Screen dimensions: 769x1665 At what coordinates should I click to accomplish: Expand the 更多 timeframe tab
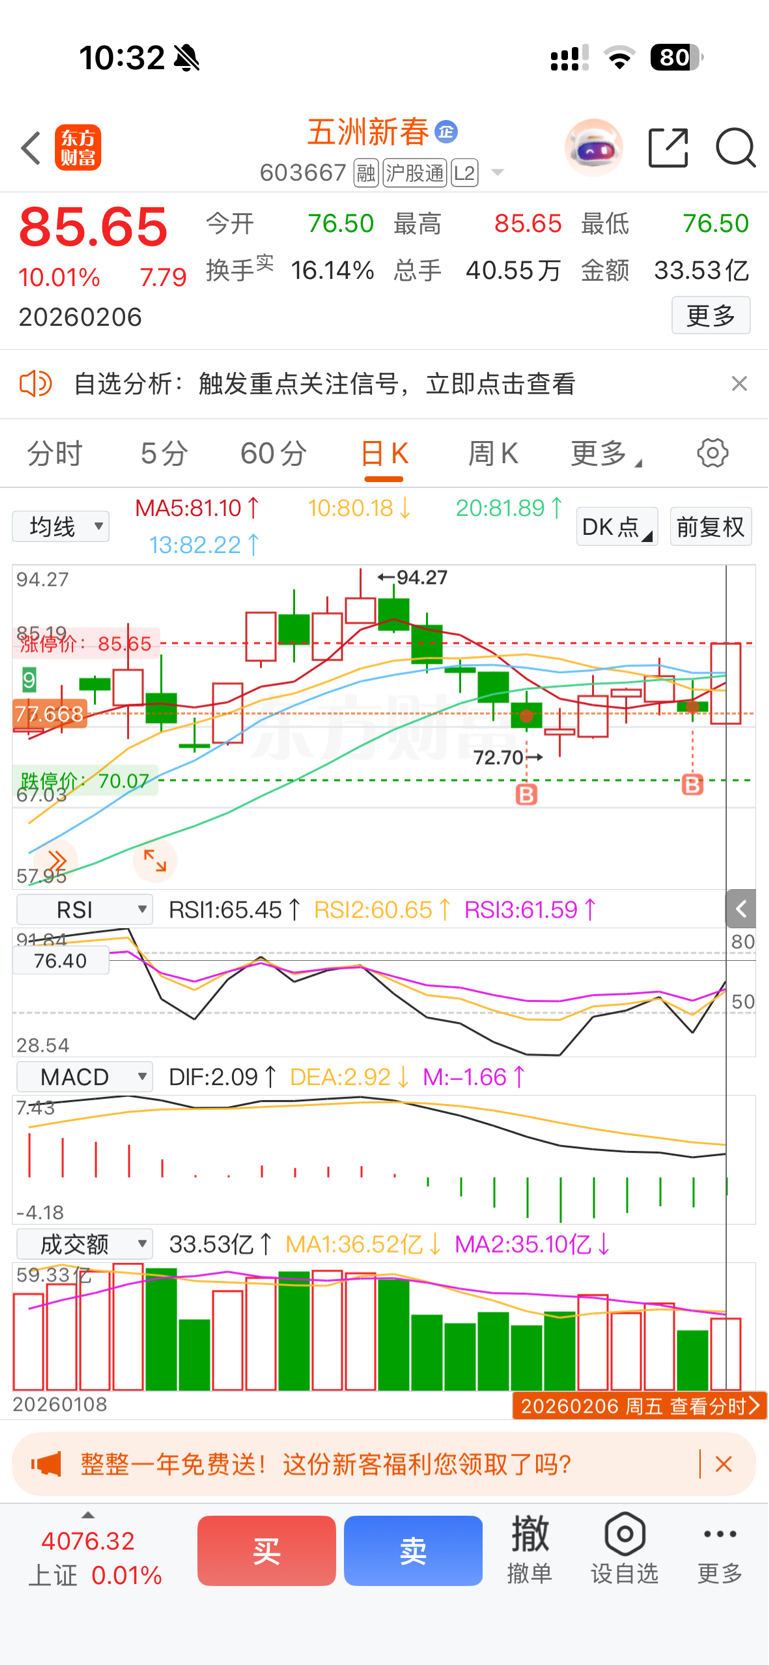pyautogui.click(x=606, y=453)
